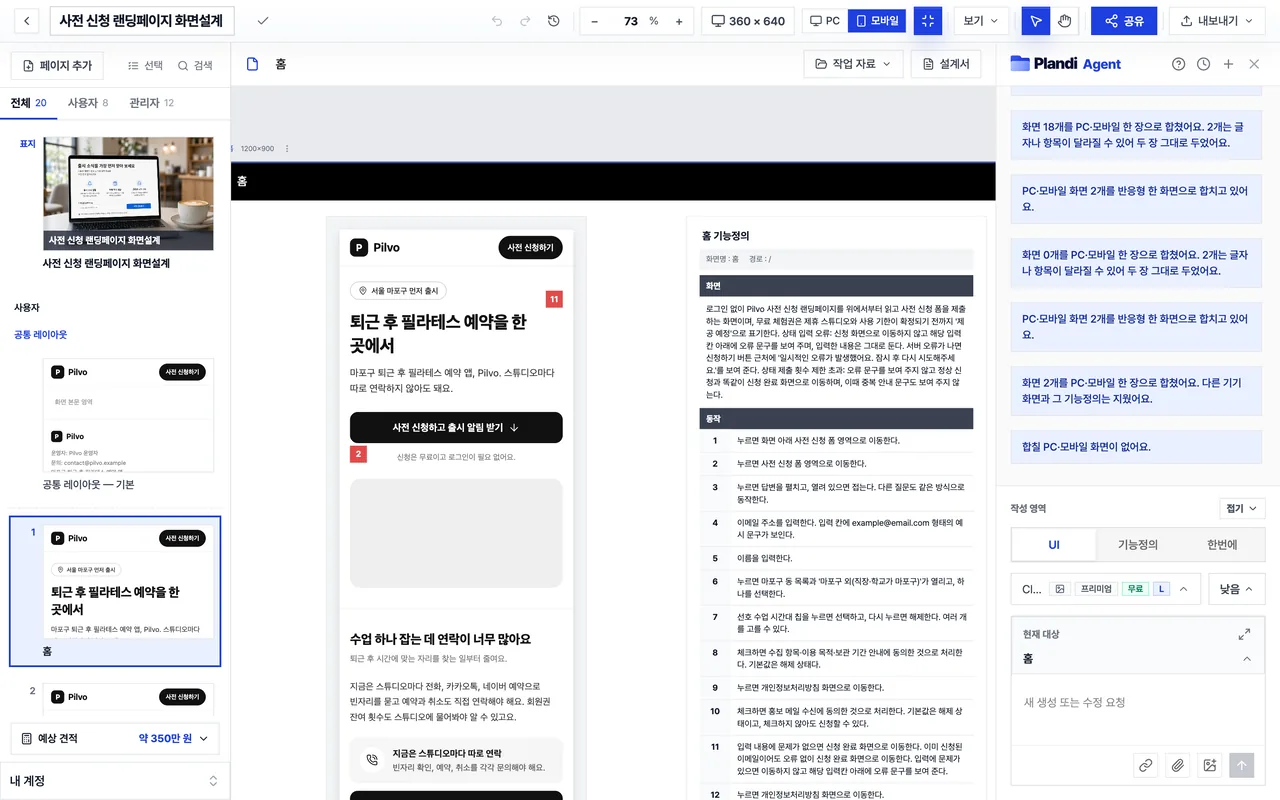The width and height of the screenshot is (1280, 800).
Task: Close the Plandi Agent panel
Action: tap(1254, 64)
